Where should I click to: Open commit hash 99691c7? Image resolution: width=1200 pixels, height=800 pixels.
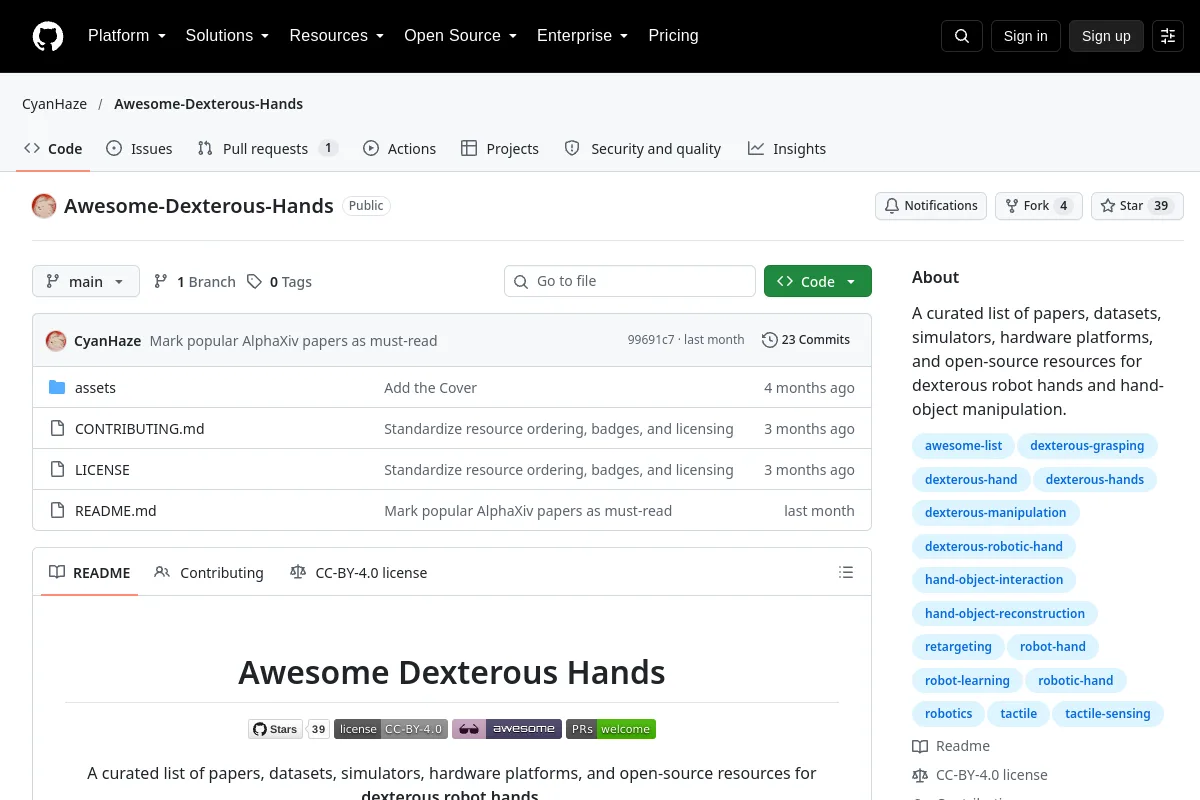651,340
